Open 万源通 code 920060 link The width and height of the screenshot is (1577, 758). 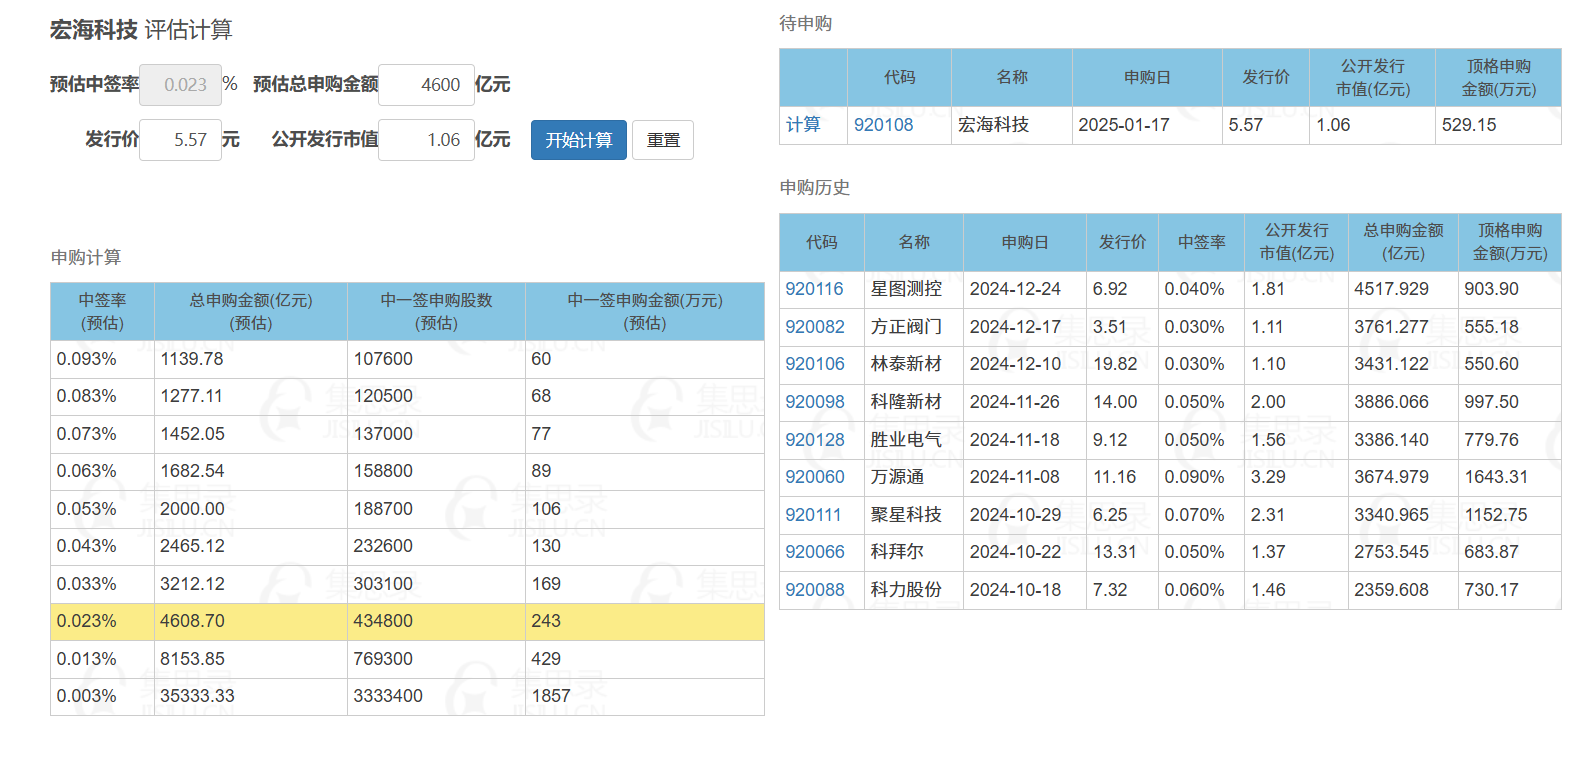tap(814, 477)
